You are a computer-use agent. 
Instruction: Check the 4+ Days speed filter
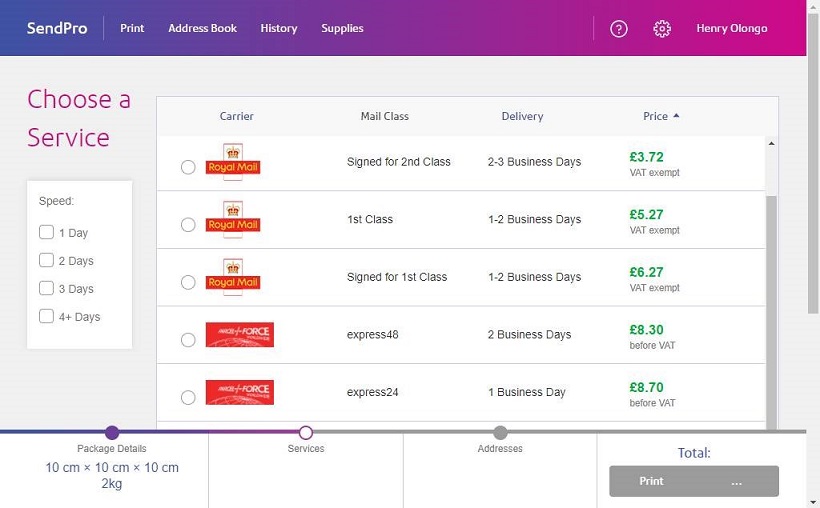click(x=47, y=316)
